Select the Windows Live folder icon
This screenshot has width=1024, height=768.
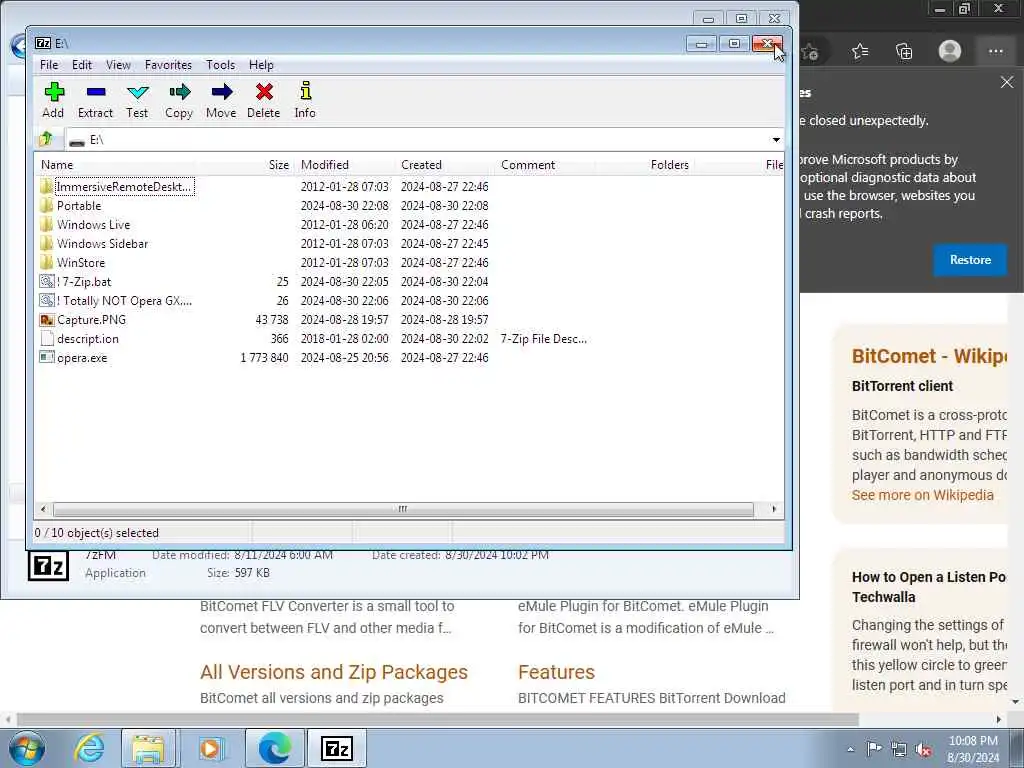[x=46, y=225]
